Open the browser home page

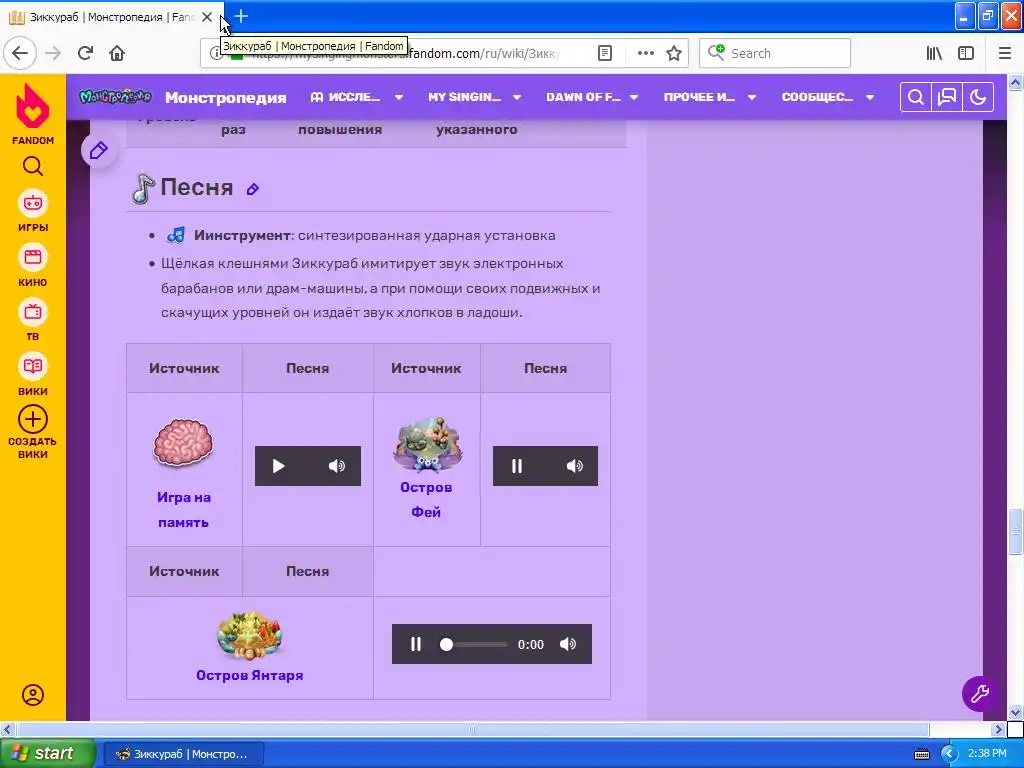(117, 53)
